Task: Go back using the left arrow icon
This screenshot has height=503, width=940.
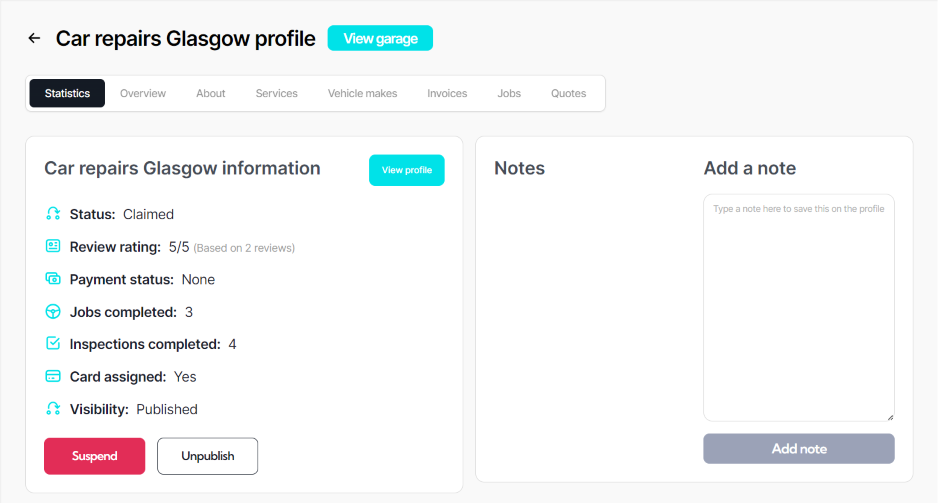Action: point(34,38)
